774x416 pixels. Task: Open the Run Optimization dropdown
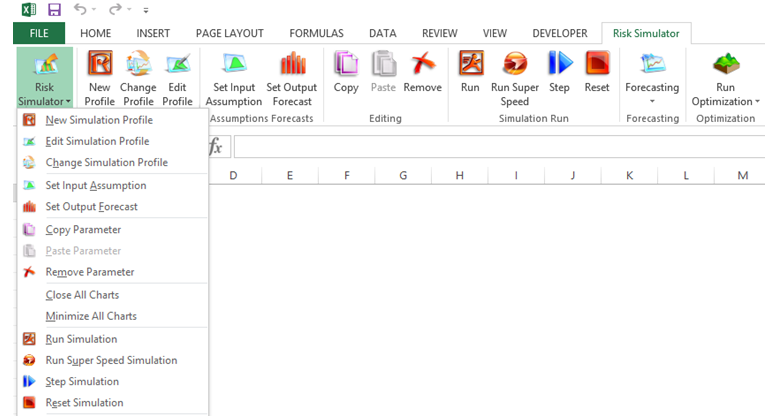click(x=725, y=78)
